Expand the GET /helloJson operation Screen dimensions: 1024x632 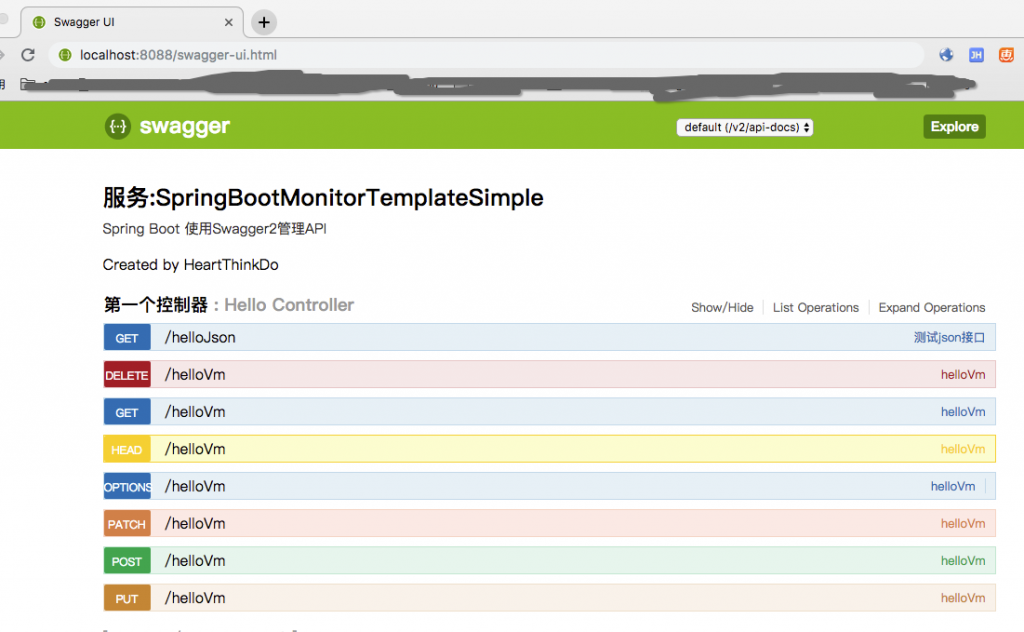pyautogui.click(x=549, y=338)
